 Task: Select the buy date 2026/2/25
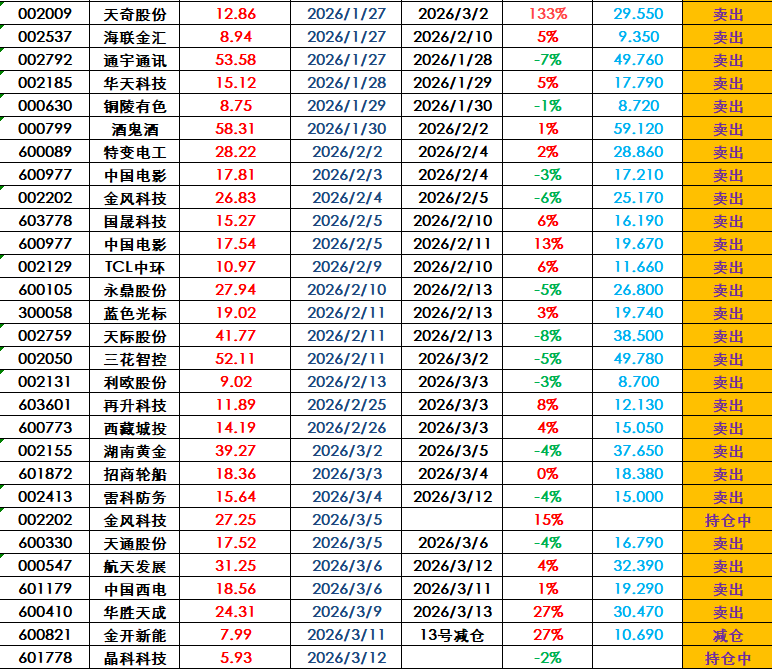[x=347, y=405]
